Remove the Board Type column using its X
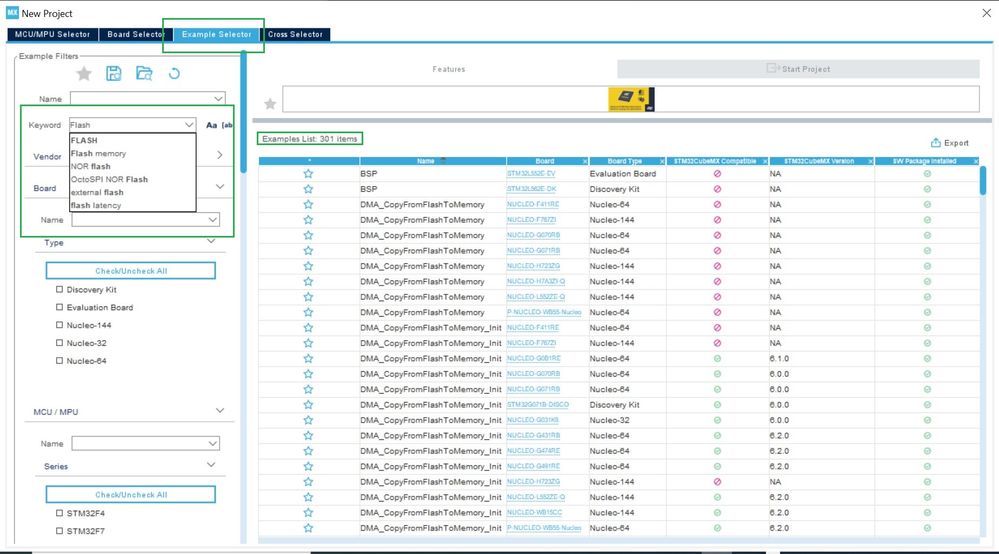 662,161
